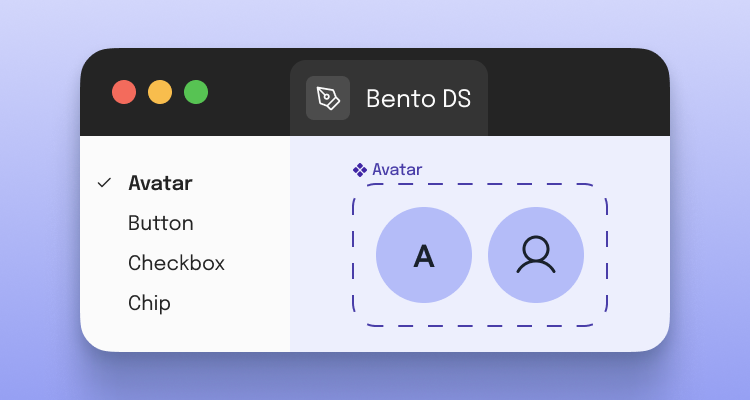This screenshot has height=400, width=750.
Task: Maximize the window using the green button
Action: [x=196, y=92]
